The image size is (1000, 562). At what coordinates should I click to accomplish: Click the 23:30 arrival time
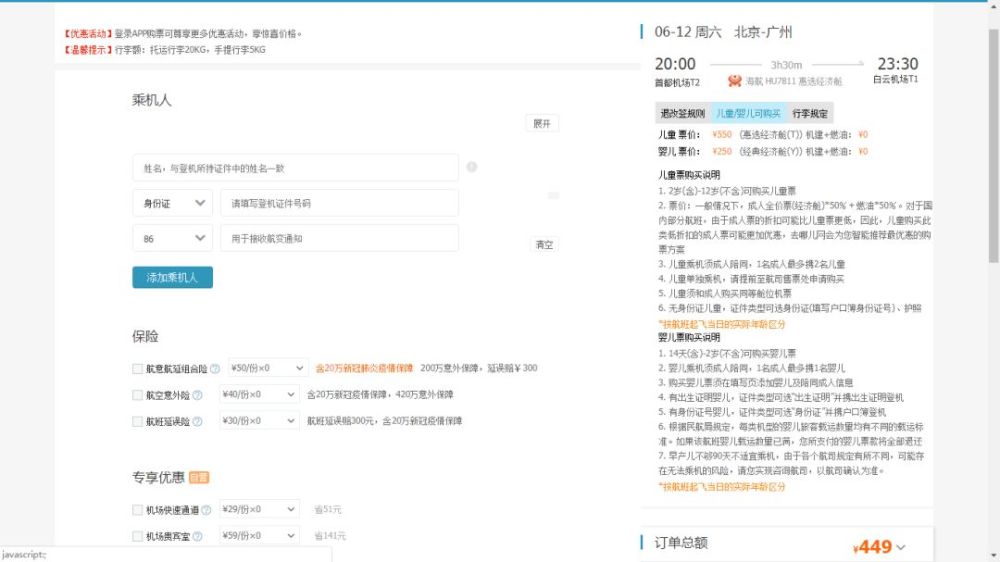(x=898, y=64)
